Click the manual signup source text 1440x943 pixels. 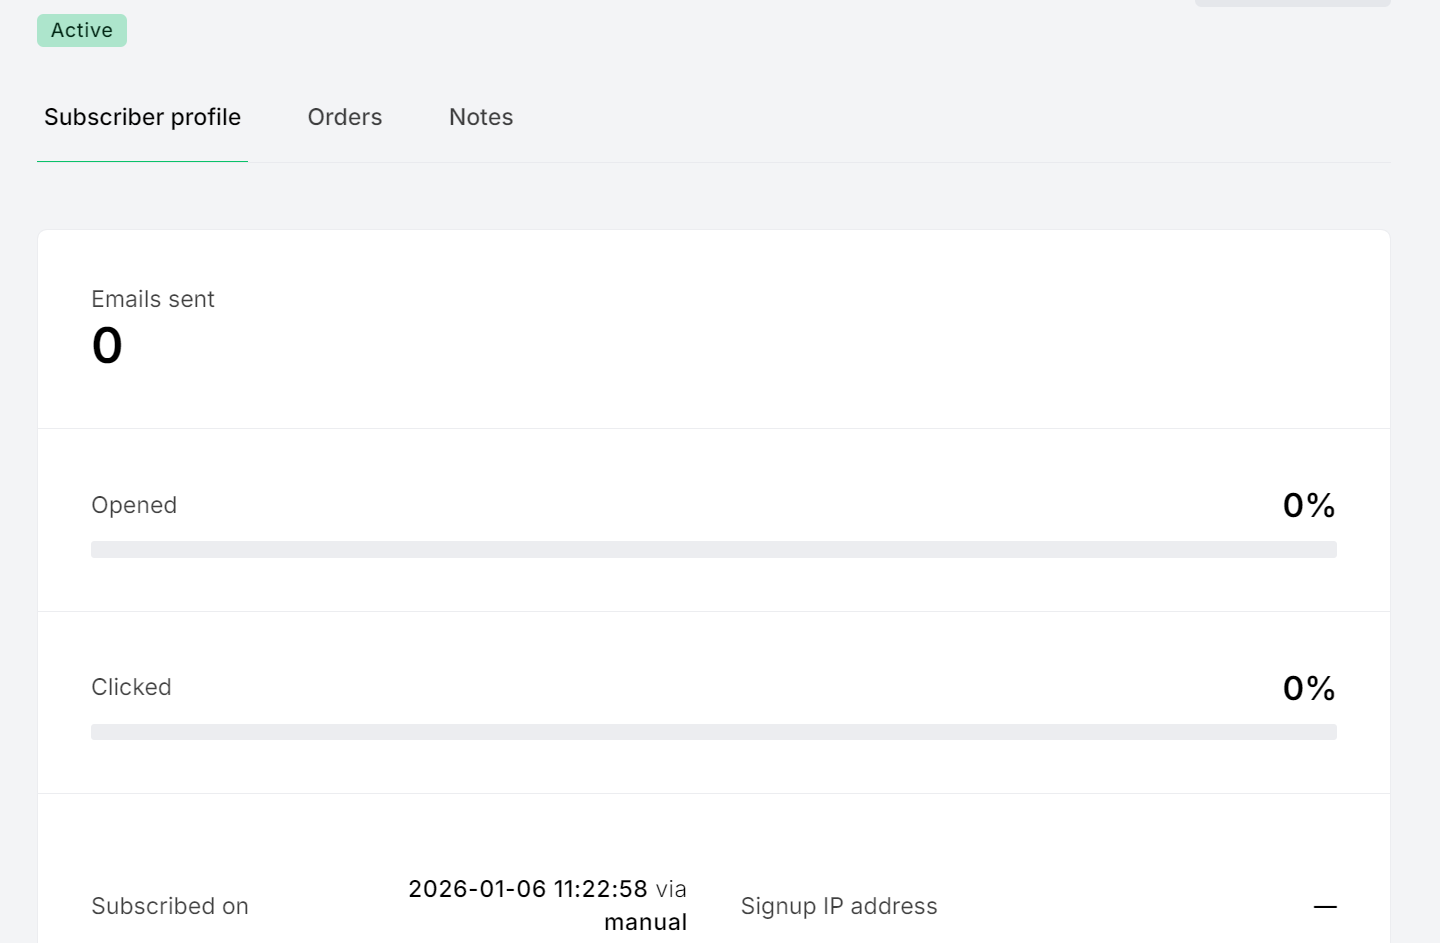pyautogui.click(x=645, y=921)
